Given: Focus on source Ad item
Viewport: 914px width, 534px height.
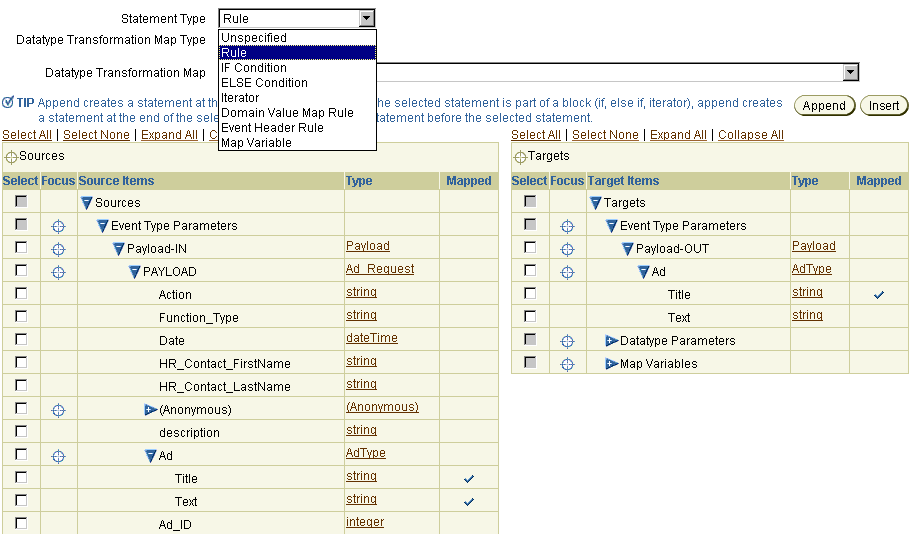Looking at the screenshot, I should 58,456.
